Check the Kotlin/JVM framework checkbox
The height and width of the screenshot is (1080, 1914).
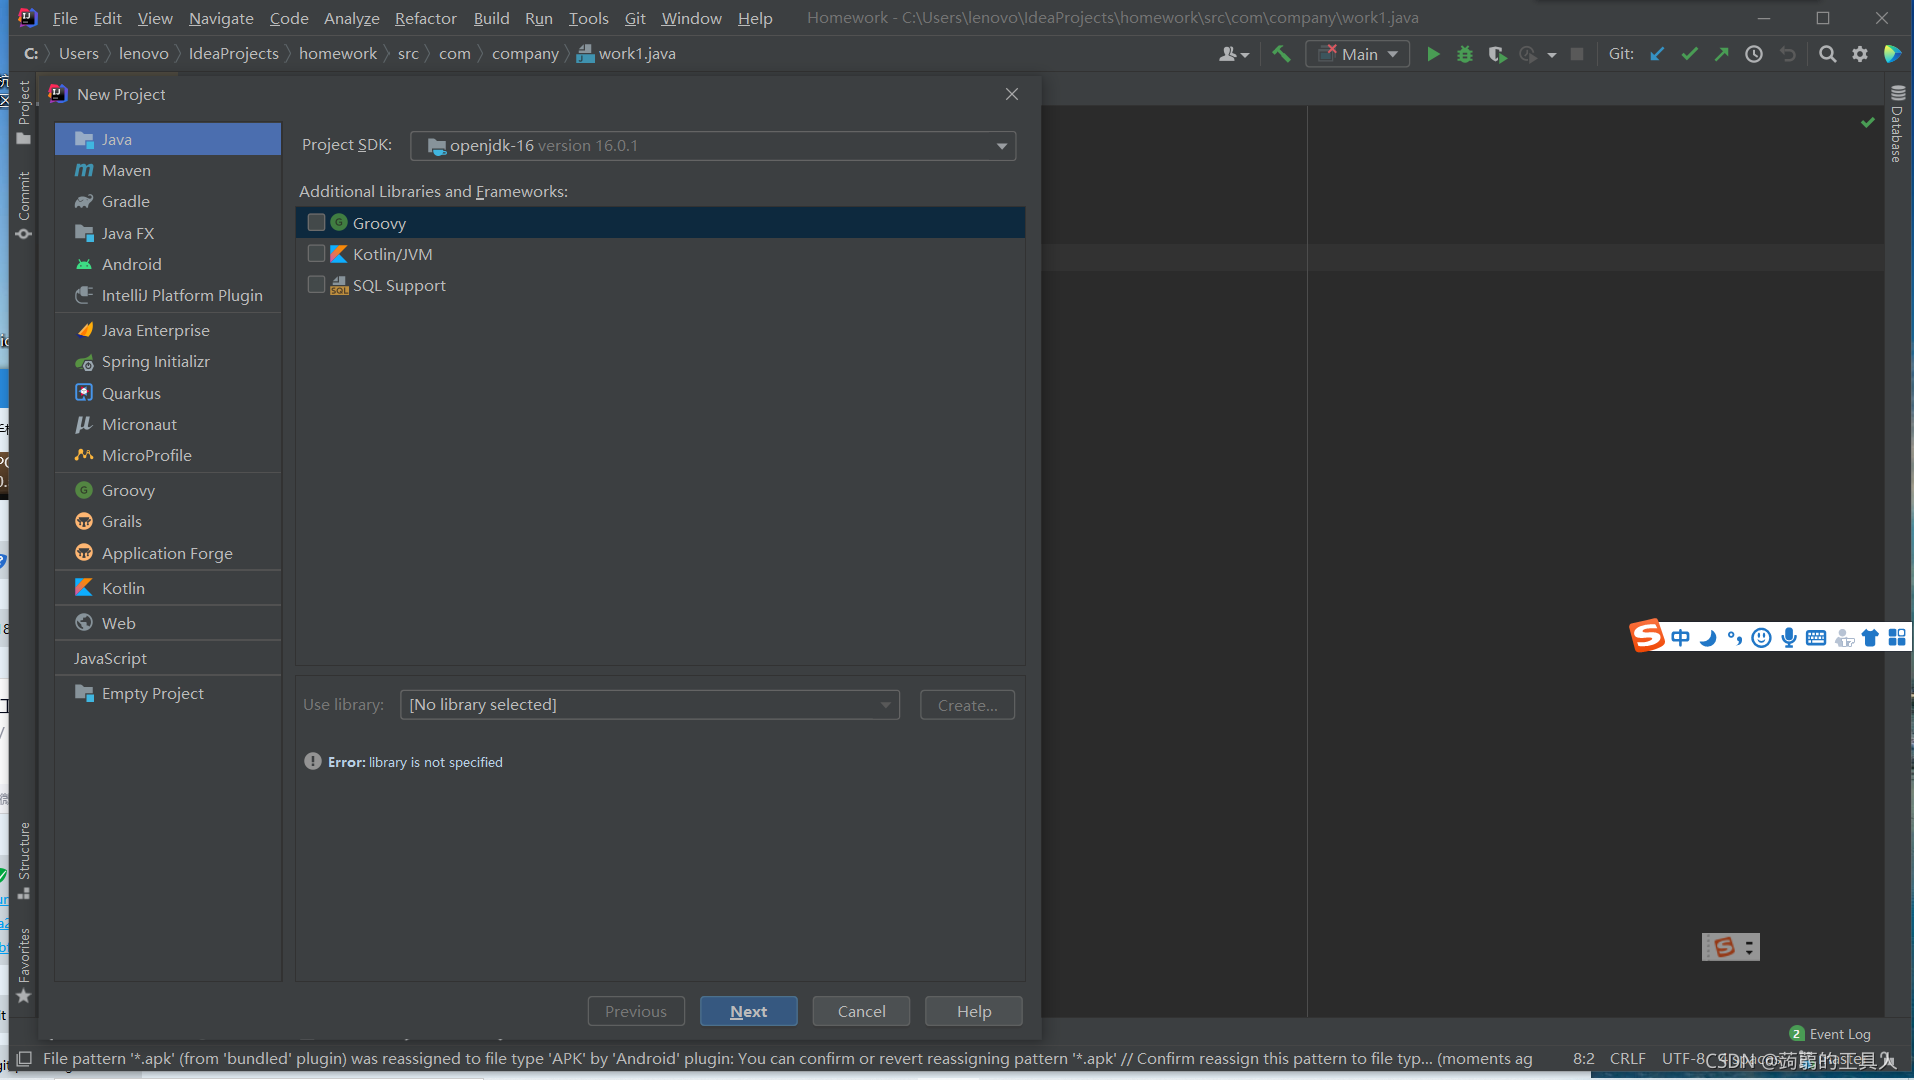pyautogui.click(x=316, y=254)
